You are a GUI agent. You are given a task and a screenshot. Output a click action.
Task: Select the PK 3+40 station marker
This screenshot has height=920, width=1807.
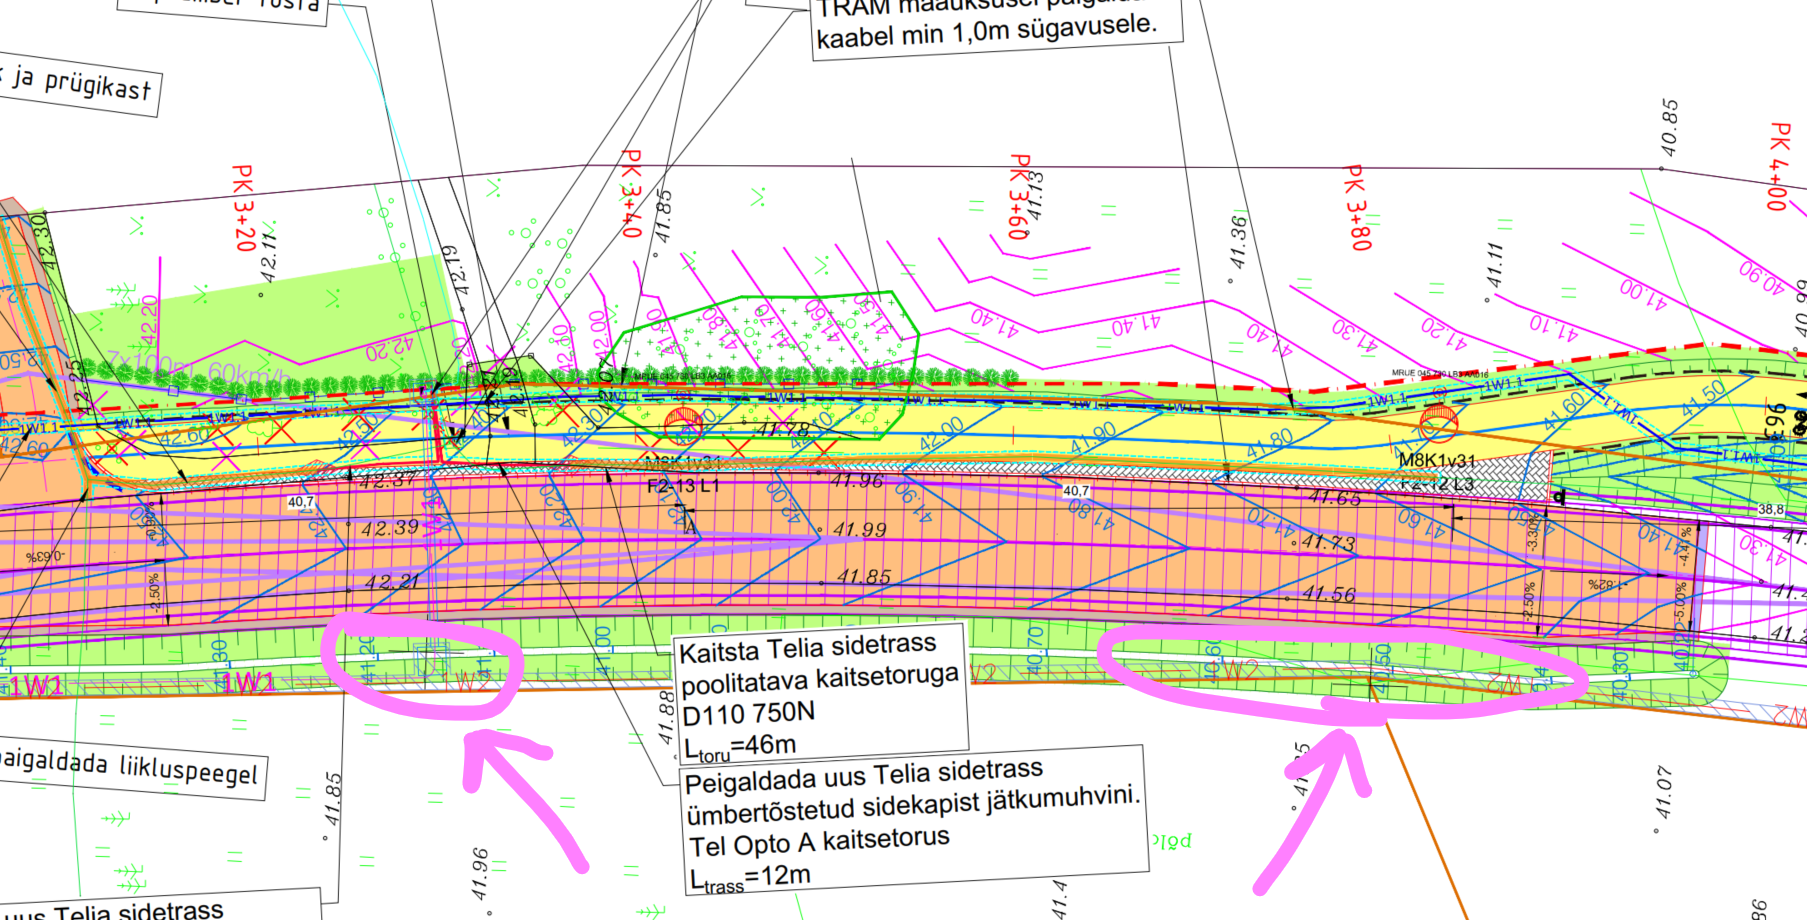[632, 193]
